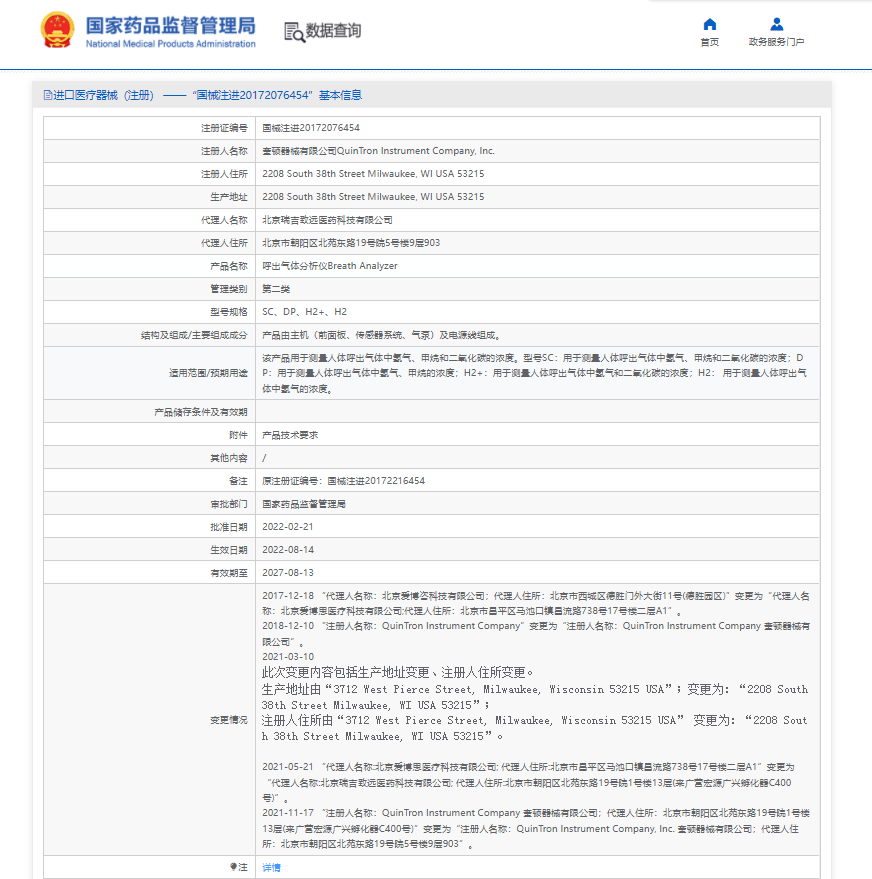
Task: Click National Medical Products Administration subtitle
Action: click(170, 44)
